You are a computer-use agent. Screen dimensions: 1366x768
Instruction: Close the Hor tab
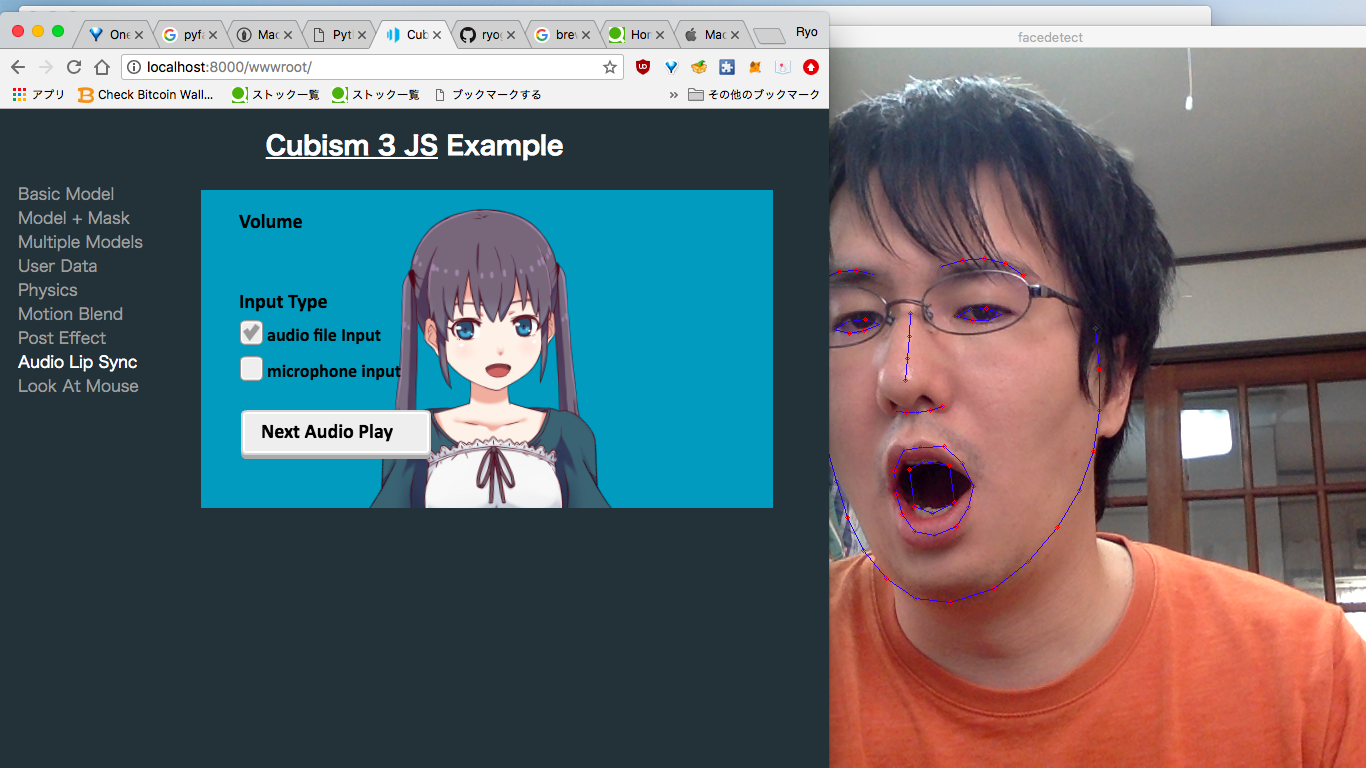[x=662, y=35]
